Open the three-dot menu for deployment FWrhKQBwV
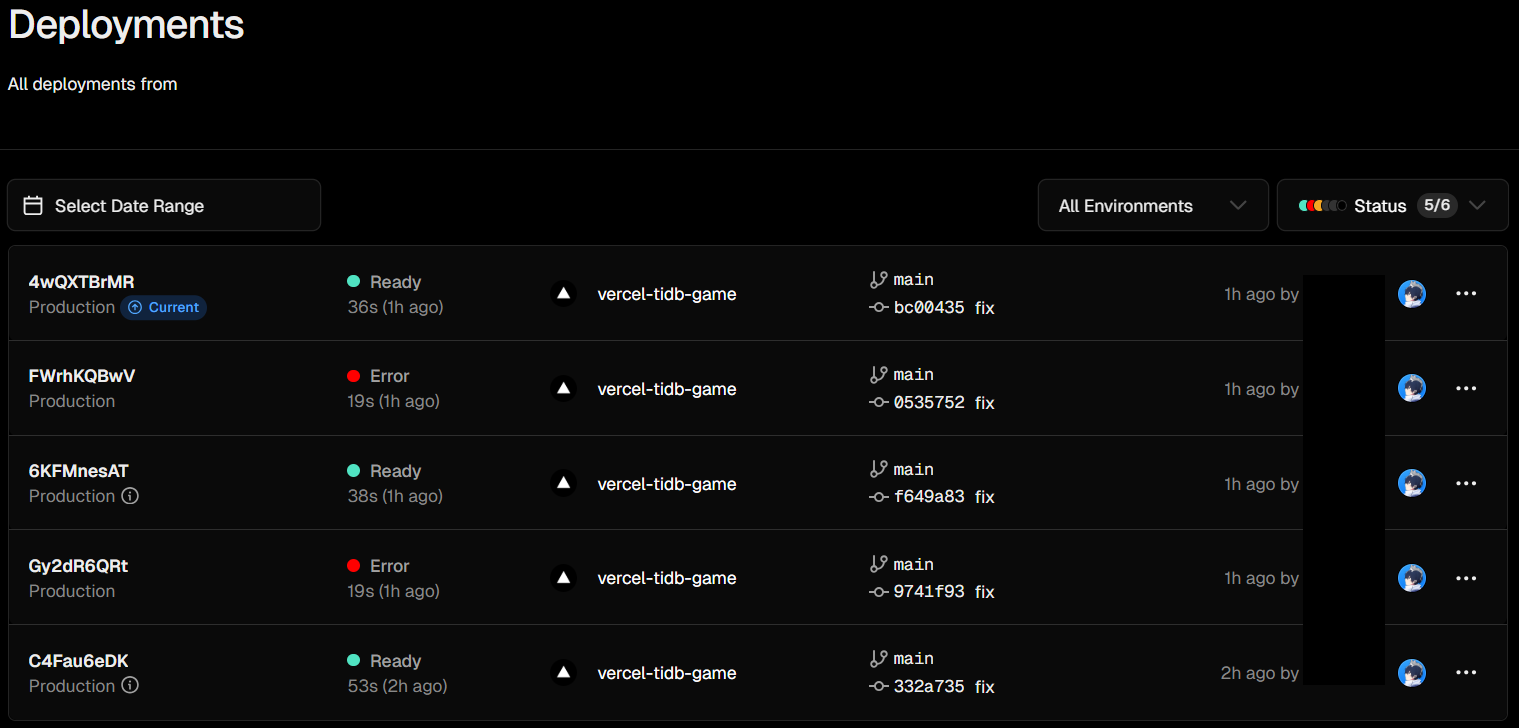Image resolution: width=1519 pixels, height=728 pixels. [x=1466, y=388]
